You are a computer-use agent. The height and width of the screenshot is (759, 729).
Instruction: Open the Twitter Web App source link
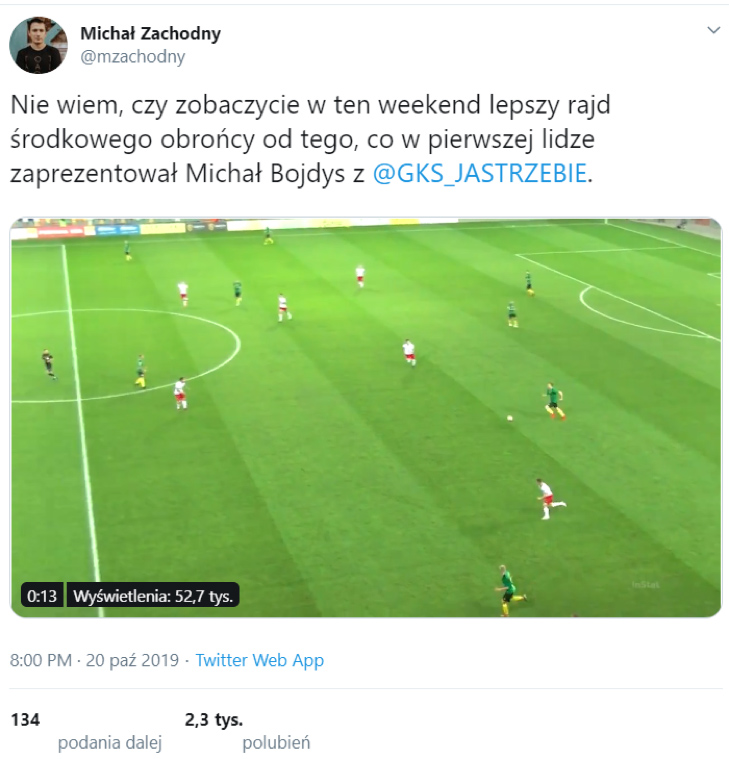pyautogui.click(x=259, y=660)
